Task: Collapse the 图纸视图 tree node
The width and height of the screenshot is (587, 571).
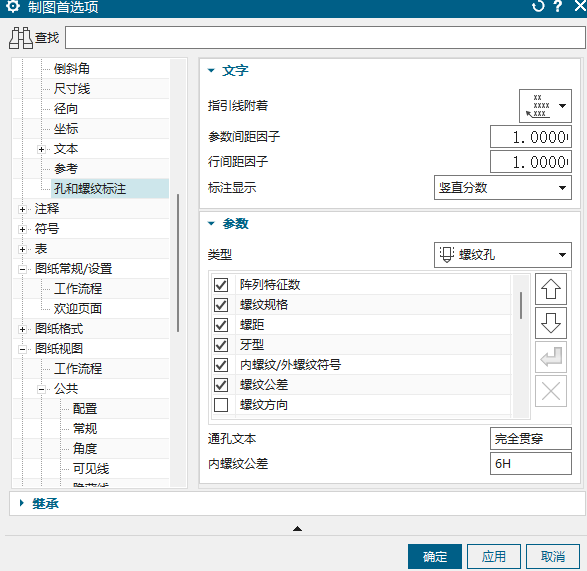Action: [22, 349]
